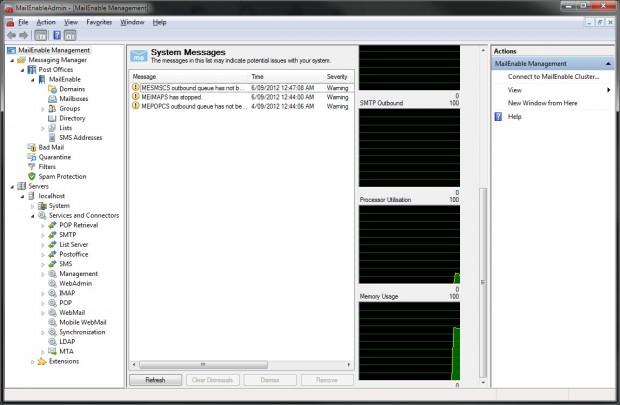Image resolution: width=620 pixels, height=405 pixels.
Task: Open the View submenu arrow in Actions
Action: coord(609,90)
